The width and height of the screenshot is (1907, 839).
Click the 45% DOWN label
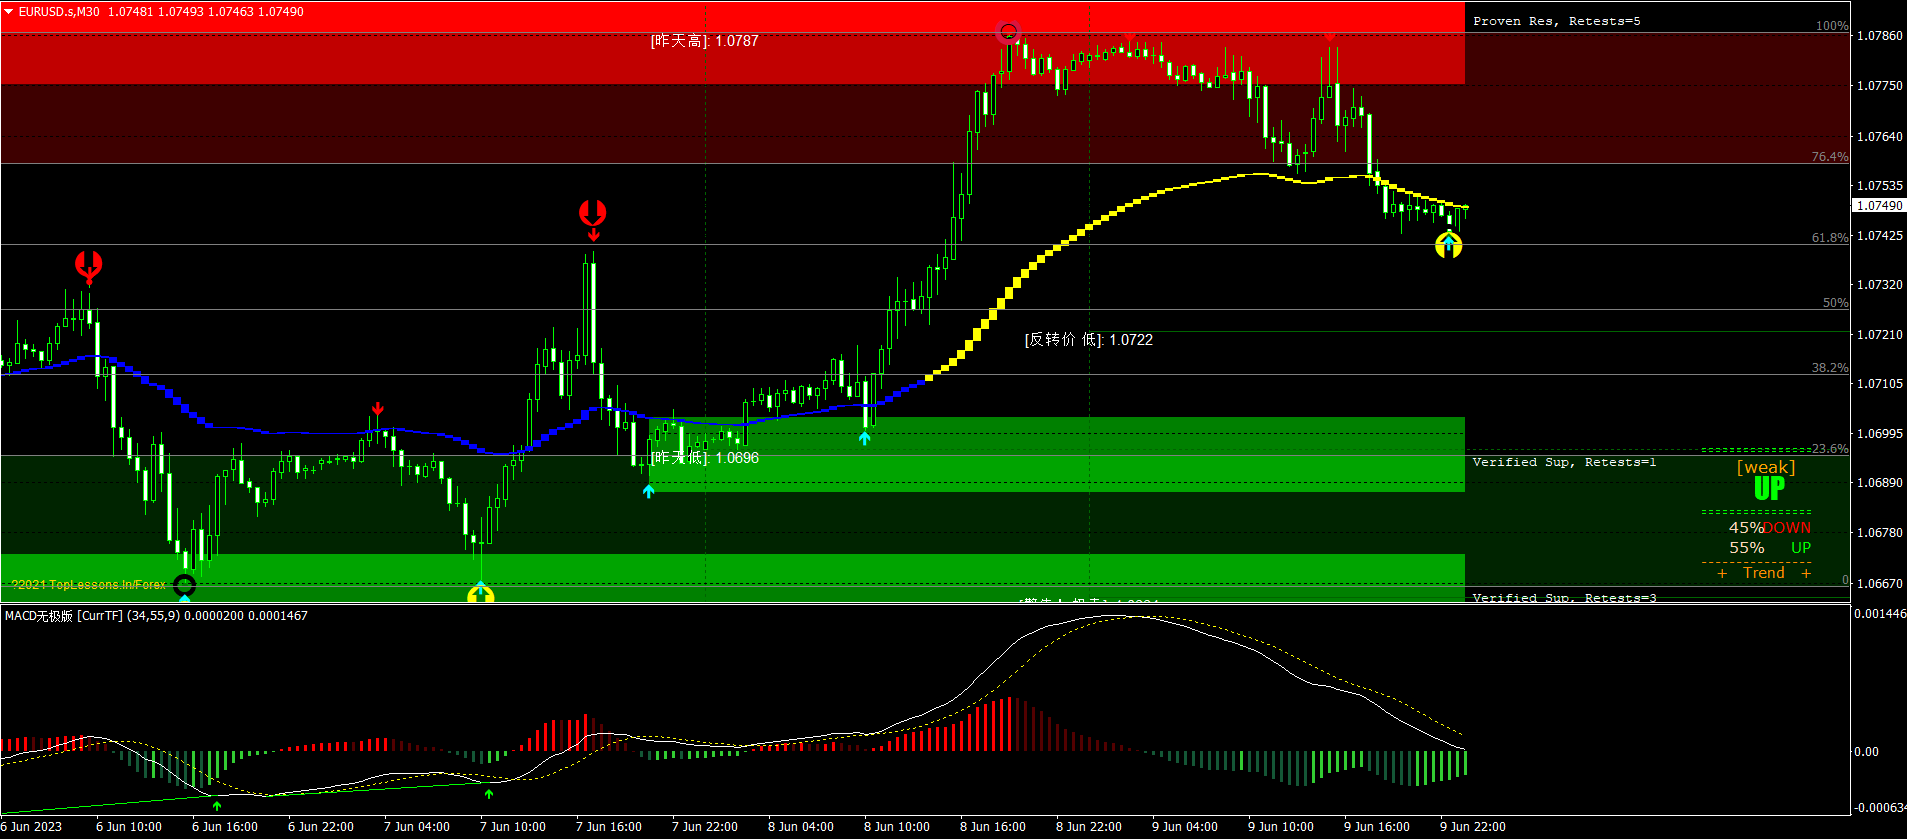[1770, 528]
